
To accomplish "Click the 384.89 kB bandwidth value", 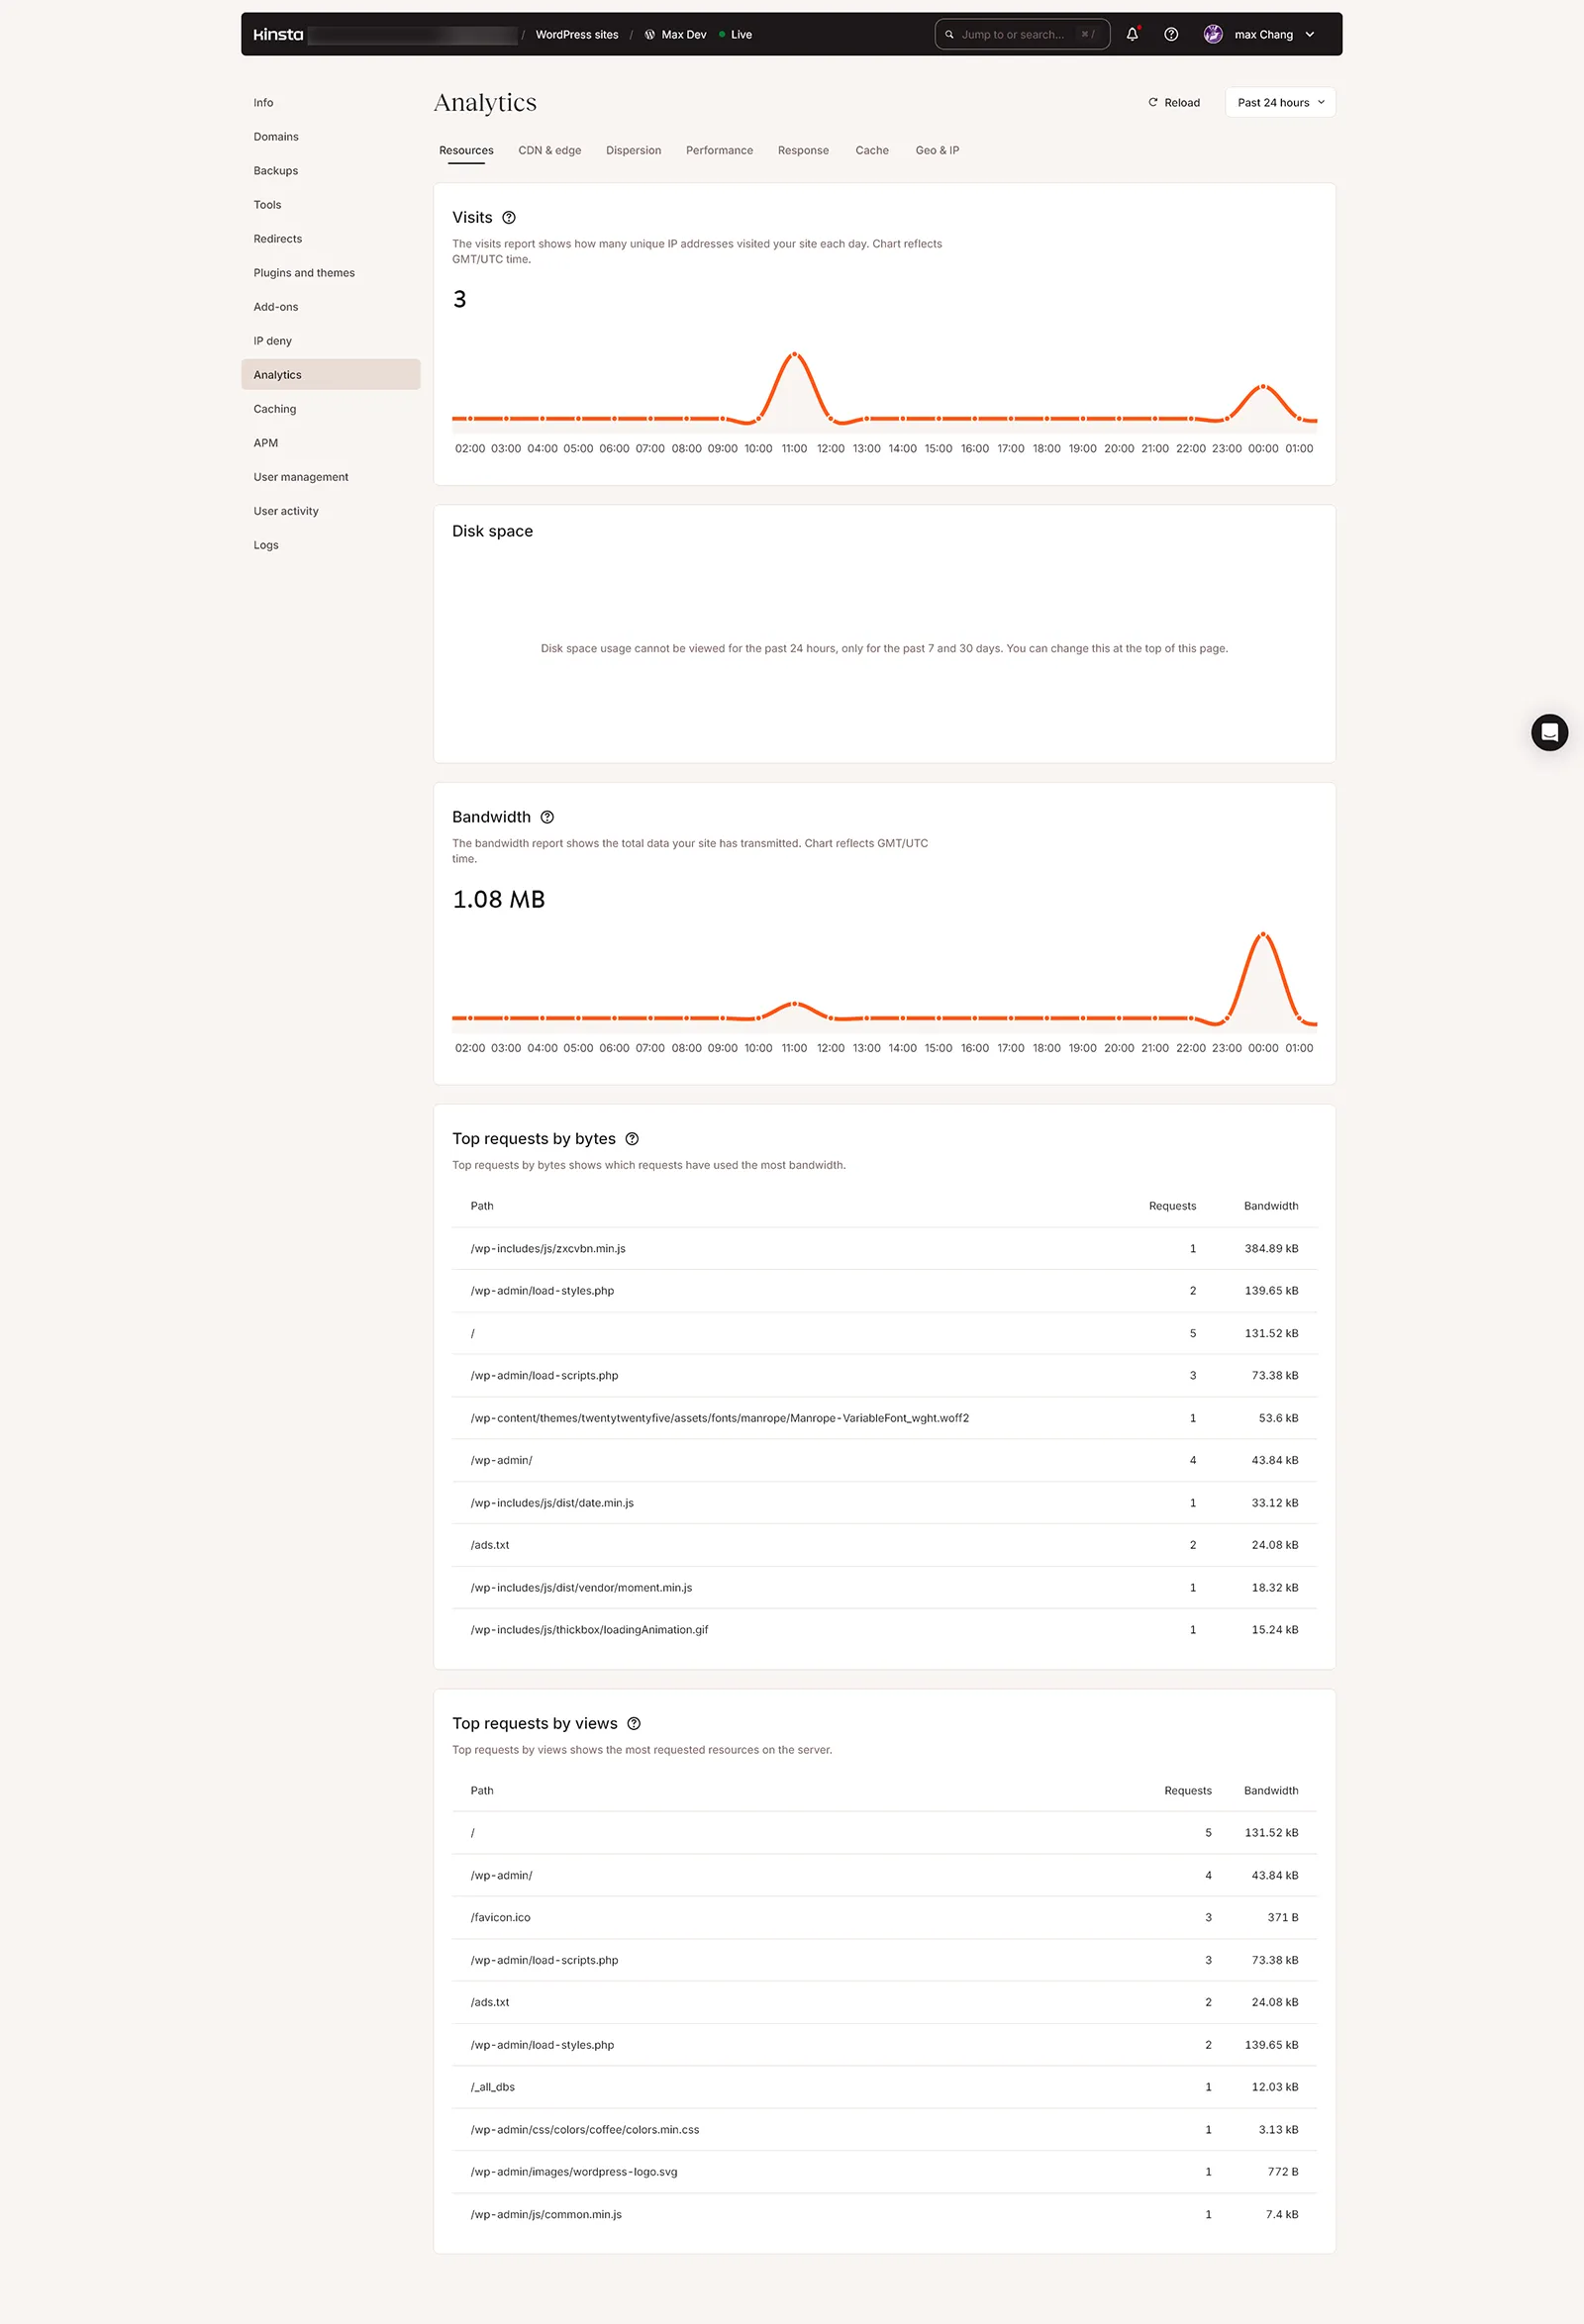I will (x=1271, y=1248).
